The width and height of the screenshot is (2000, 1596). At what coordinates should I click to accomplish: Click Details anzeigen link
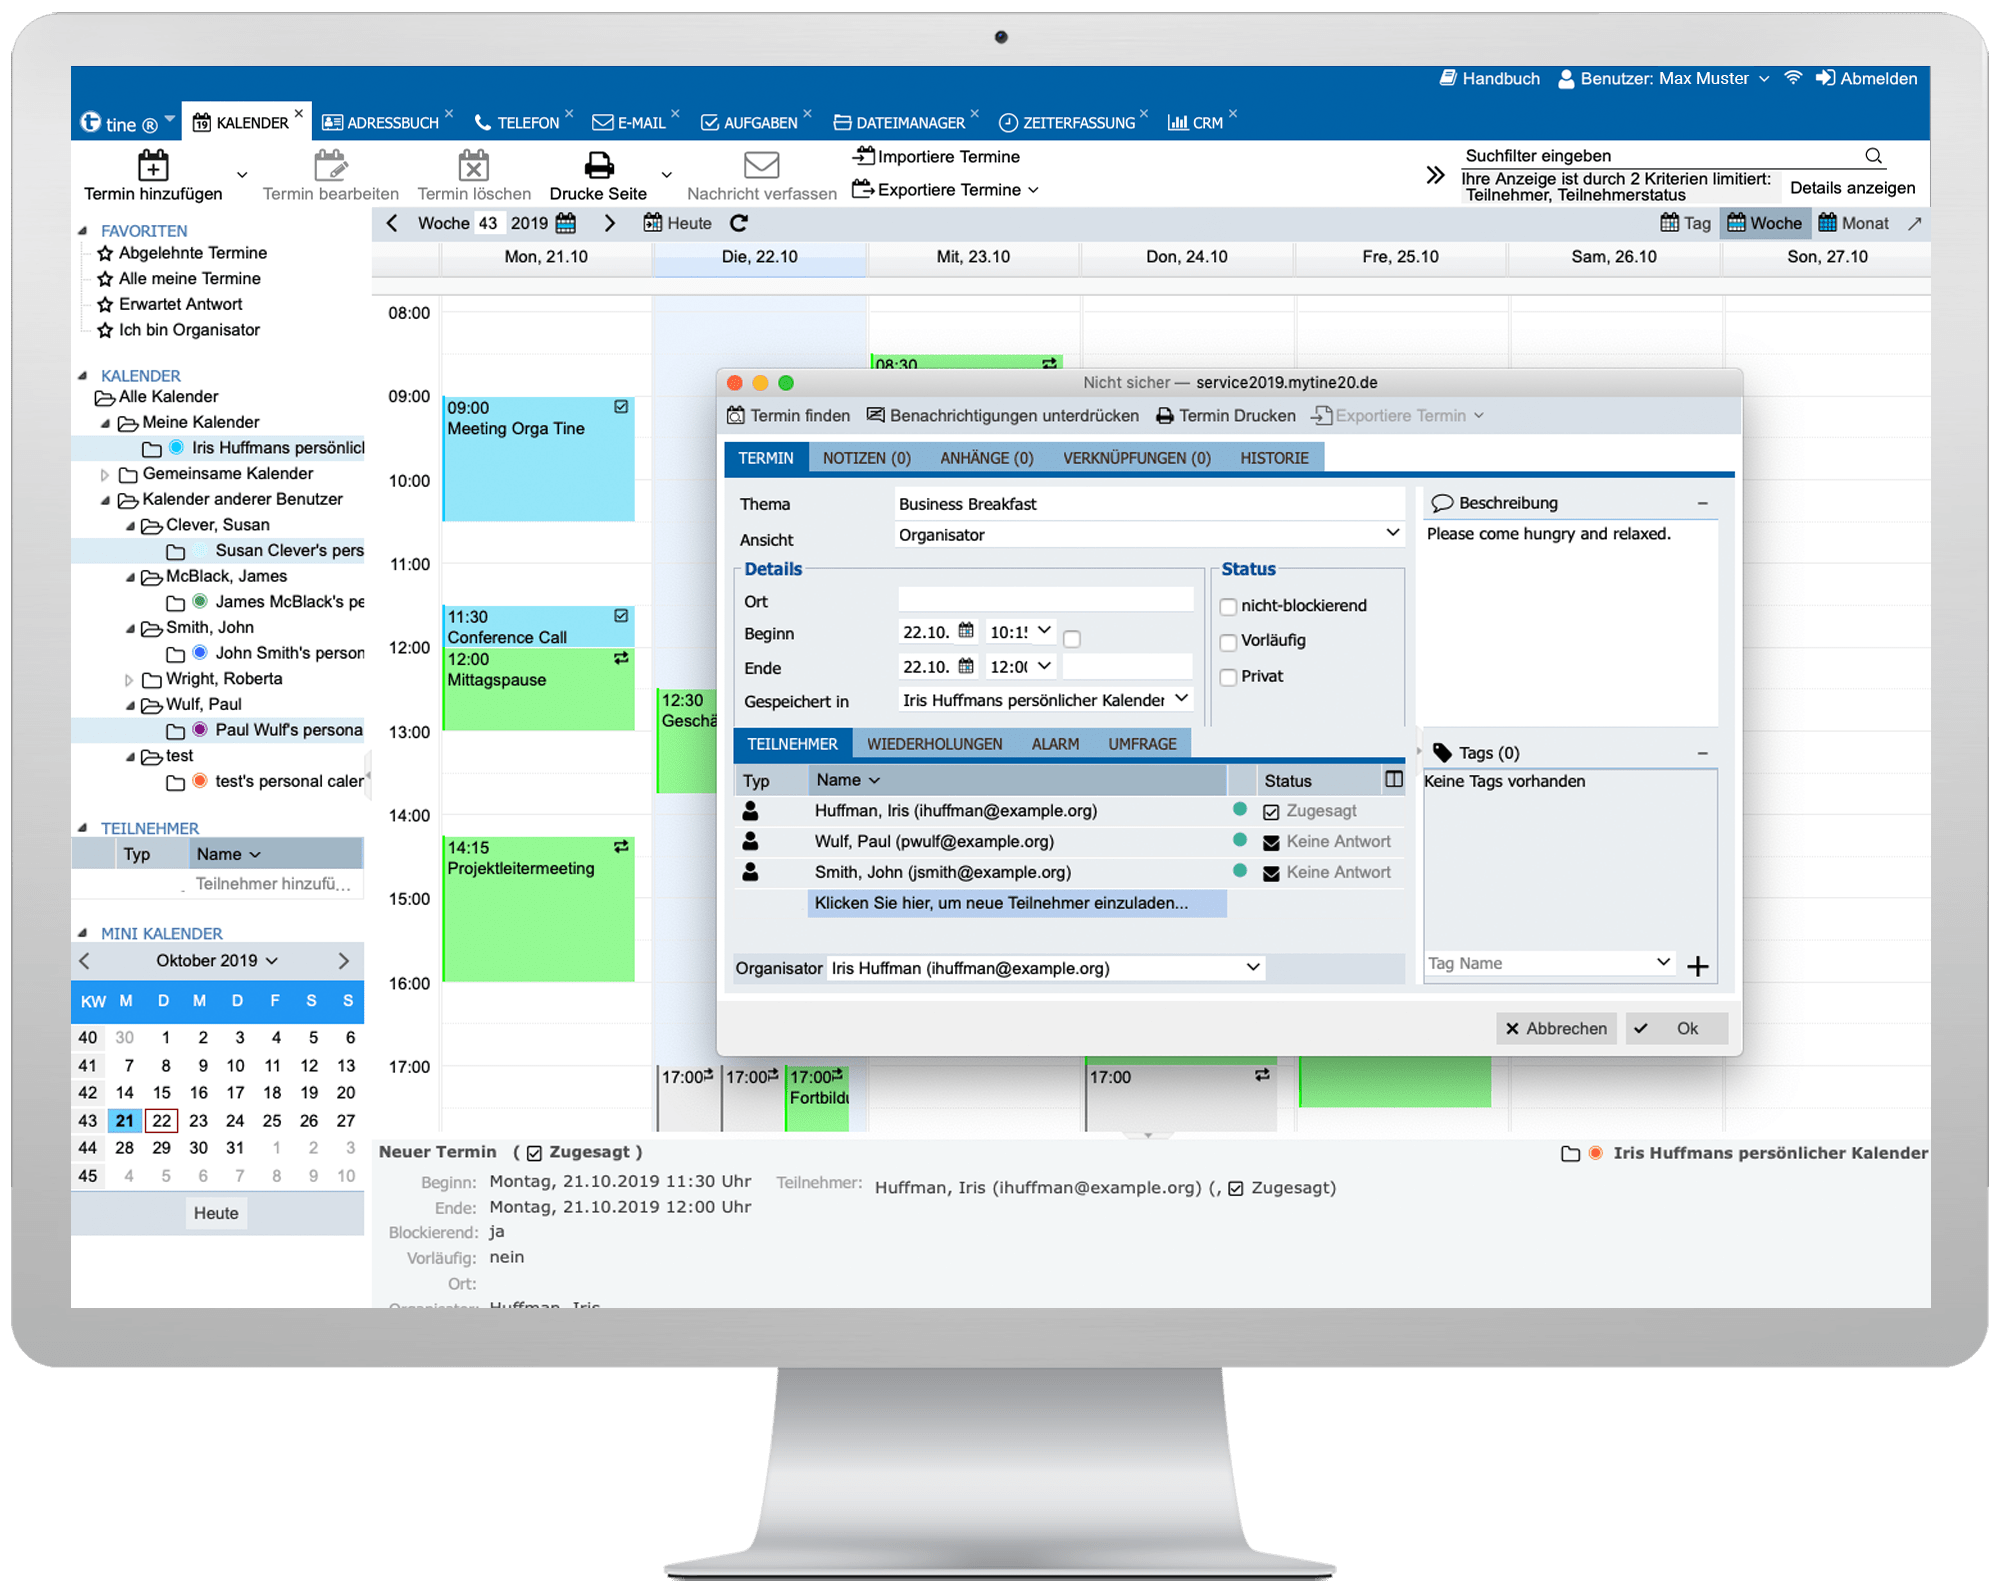[1852, 188]
